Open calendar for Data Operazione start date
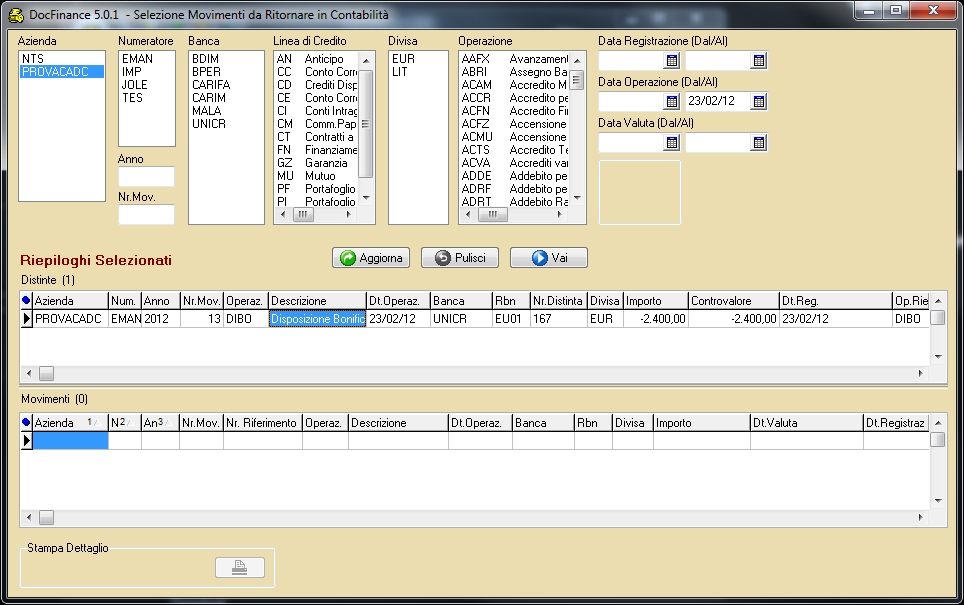Viewport: 964px width, 605px height. 672,102
